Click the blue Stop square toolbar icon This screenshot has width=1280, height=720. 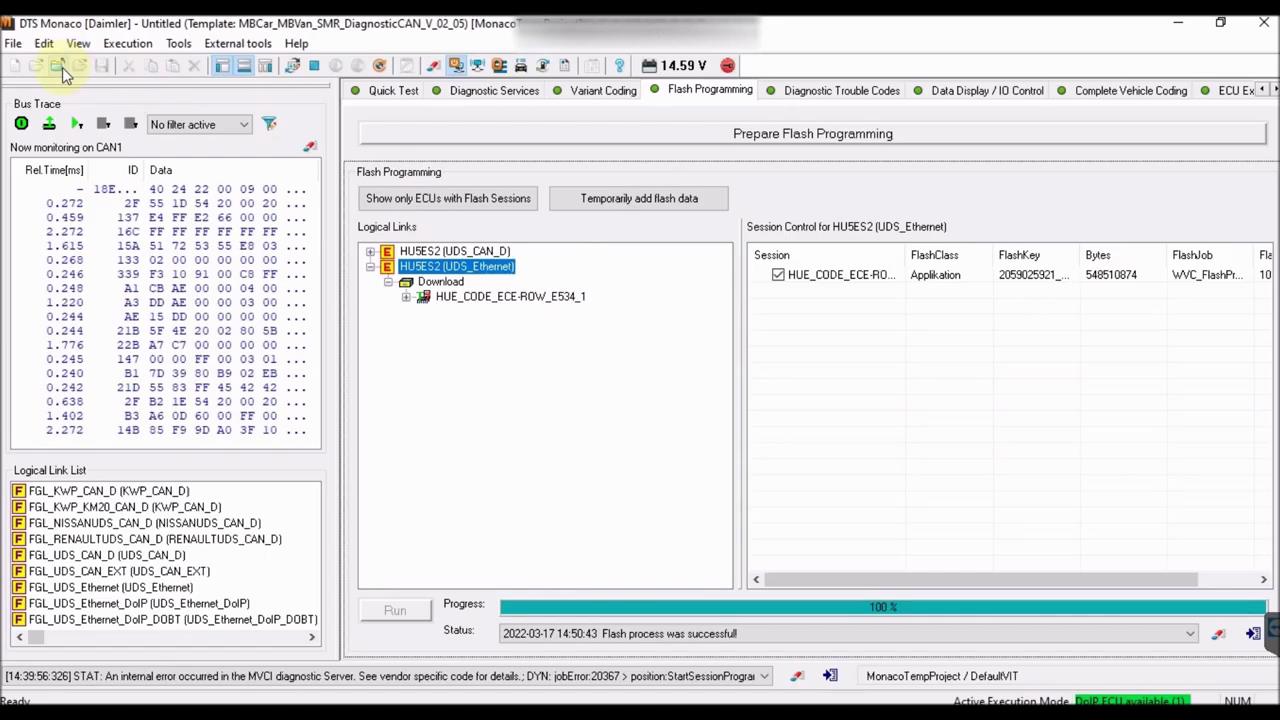point(314,66)
